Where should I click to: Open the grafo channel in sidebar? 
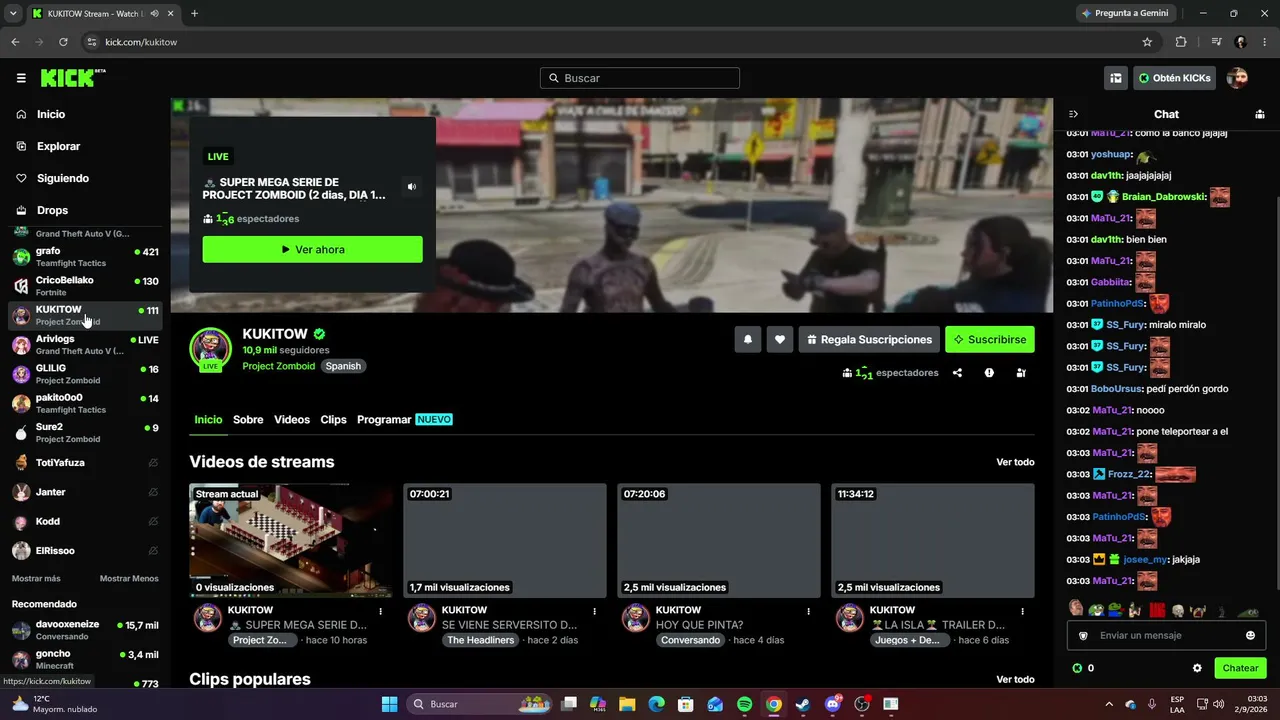coord(85,257)
